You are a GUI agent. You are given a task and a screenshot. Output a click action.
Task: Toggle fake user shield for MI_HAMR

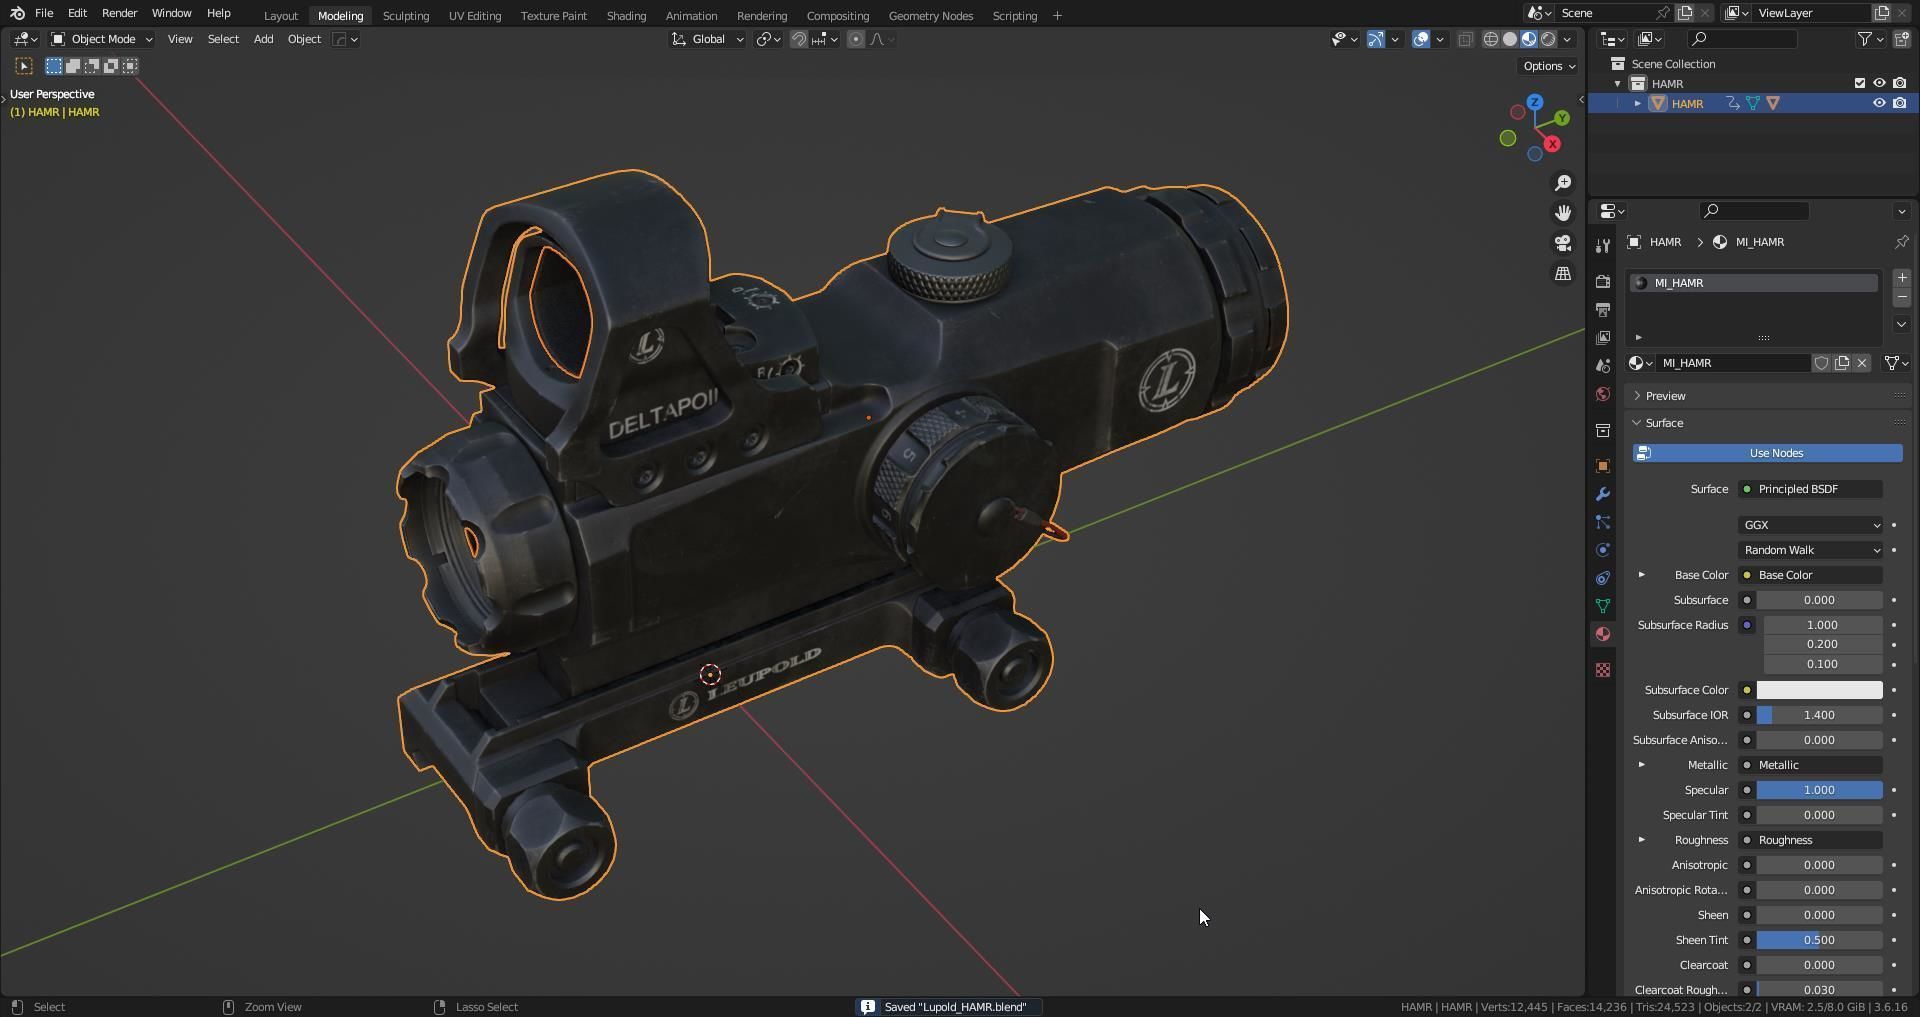tap(1822, 363)
